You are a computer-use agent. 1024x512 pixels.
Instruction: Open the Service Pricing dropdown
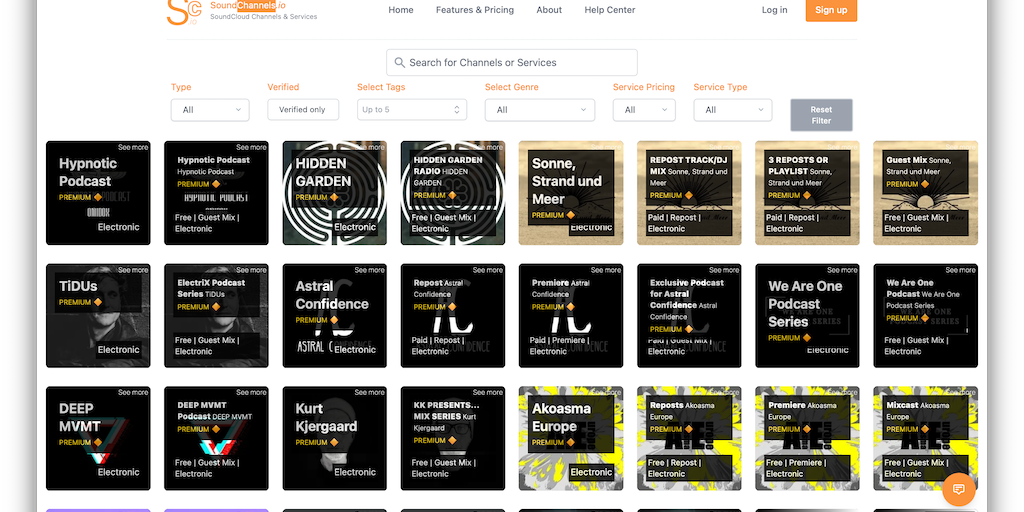644,110
